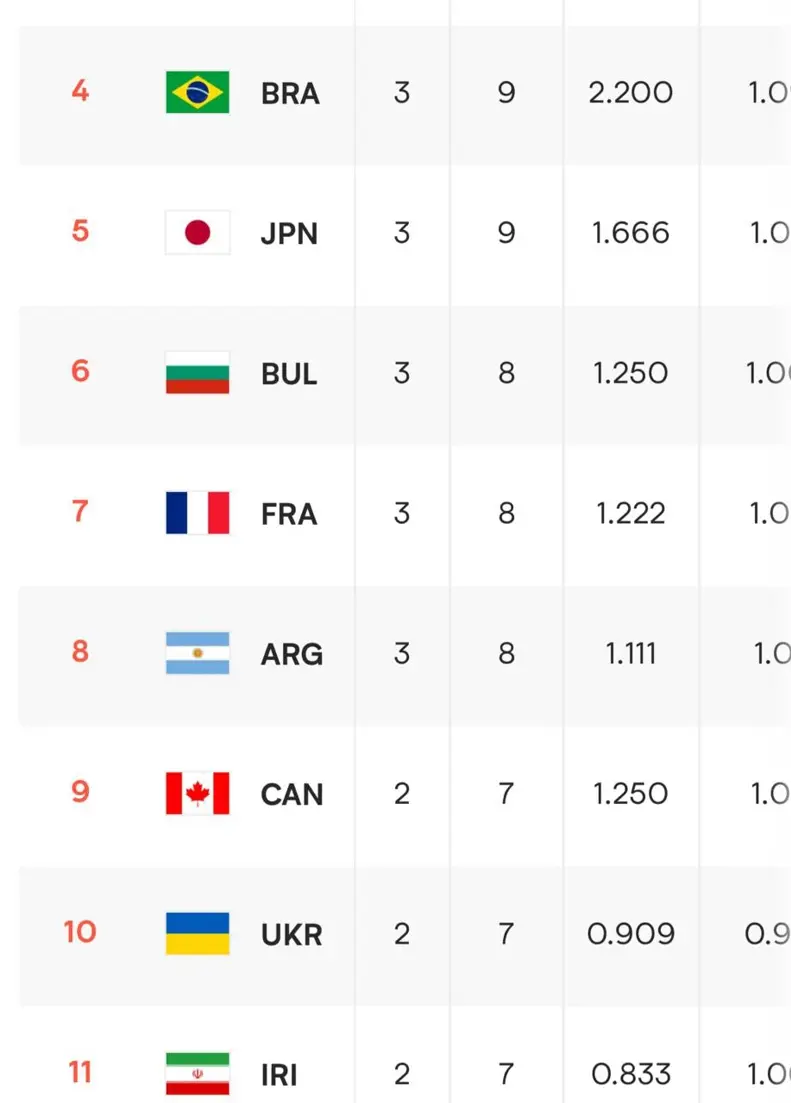
Task: Click the Brazil flag icon
Action: [197, 92]
